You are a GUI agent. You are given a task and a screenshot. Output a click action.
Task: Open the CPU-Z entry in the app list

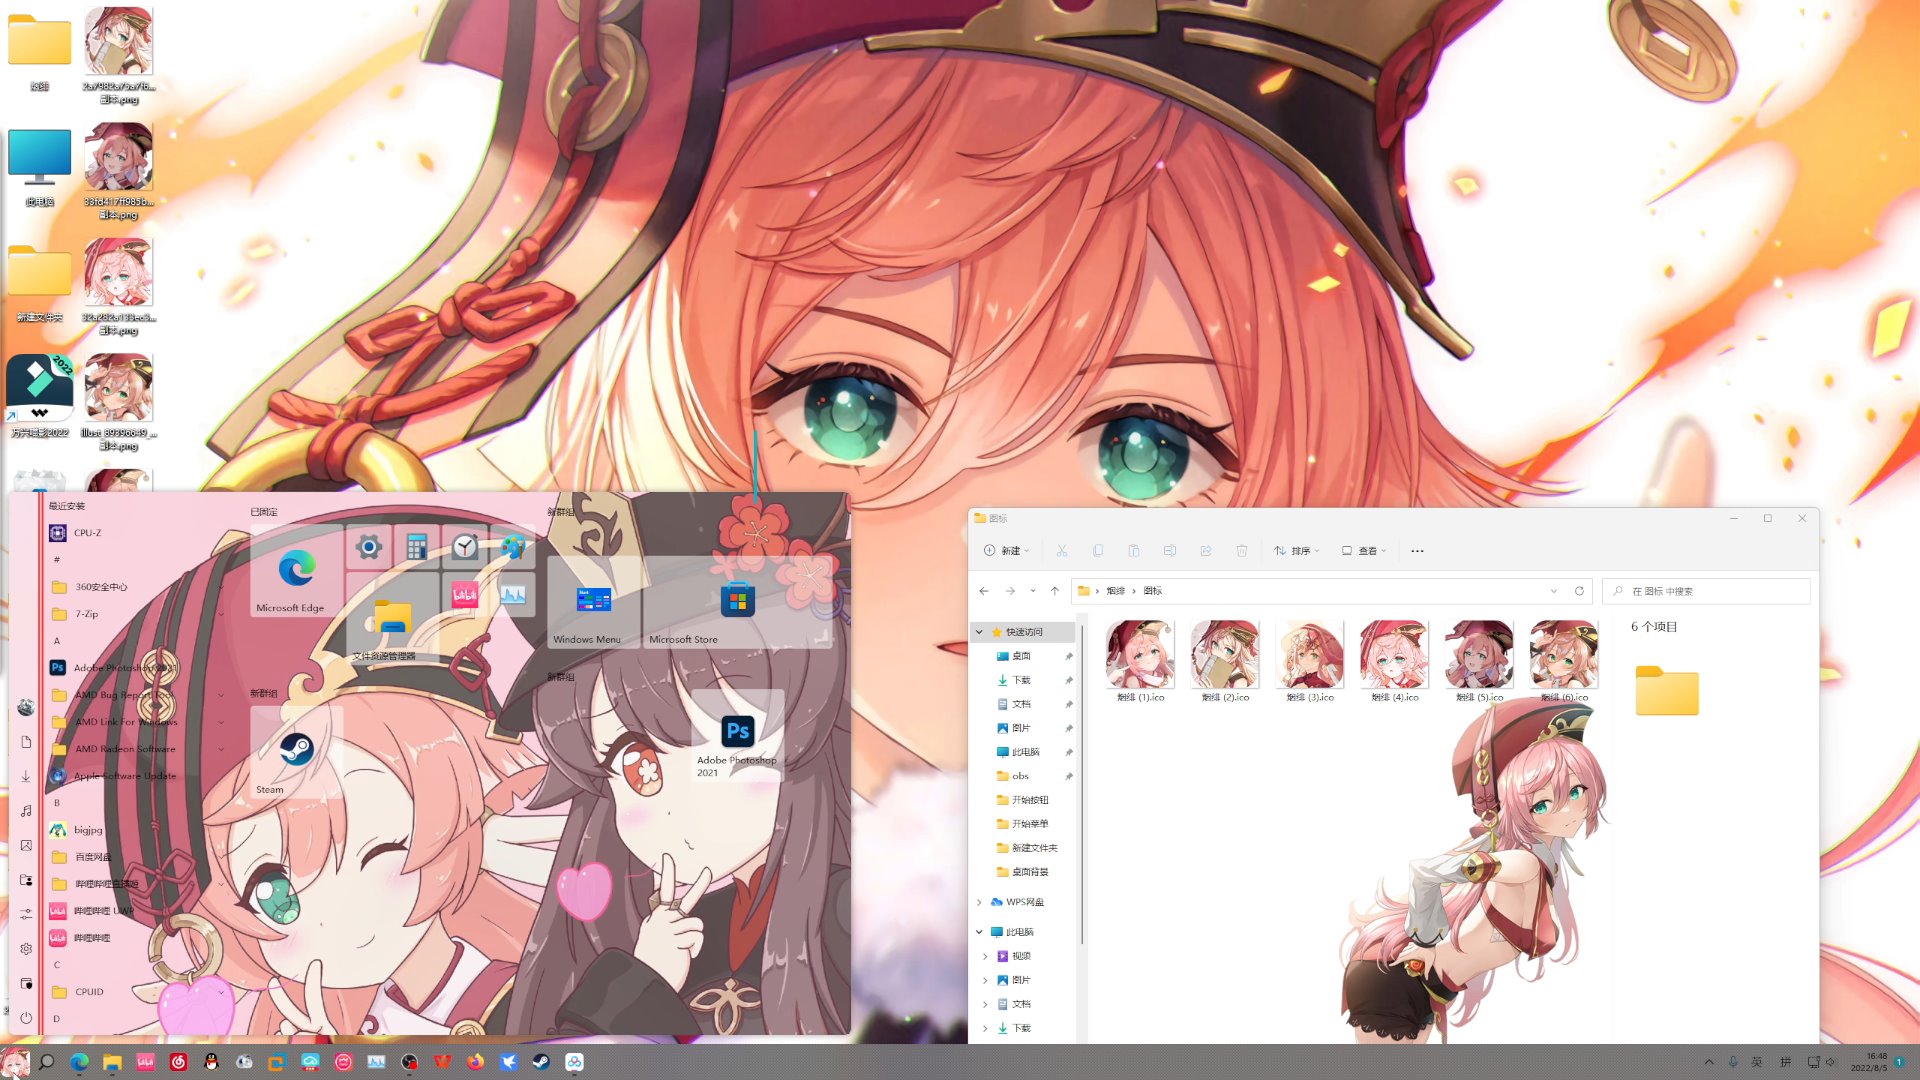[x=87, y=533]
